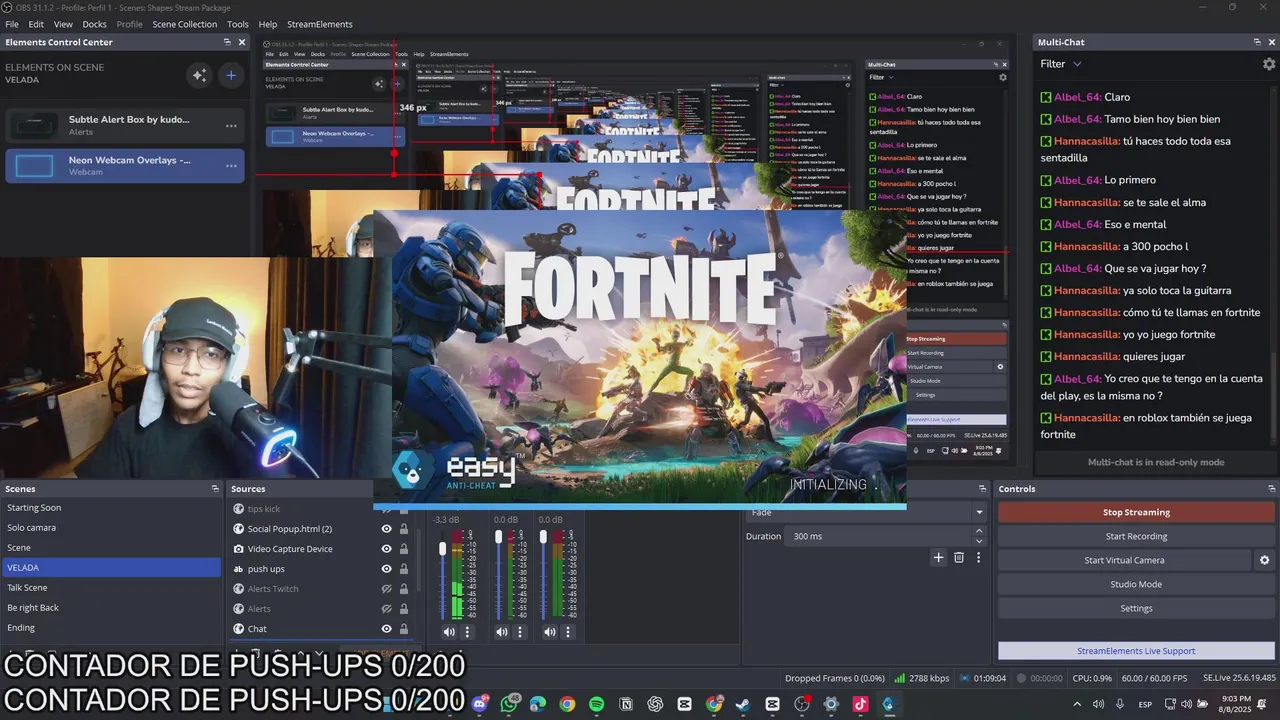Image resolution: width=1280 pixels, height=720 pixels.
Task: Hide the Video Capture Device source
Action: pyautogui.click(x=386, y=549)
